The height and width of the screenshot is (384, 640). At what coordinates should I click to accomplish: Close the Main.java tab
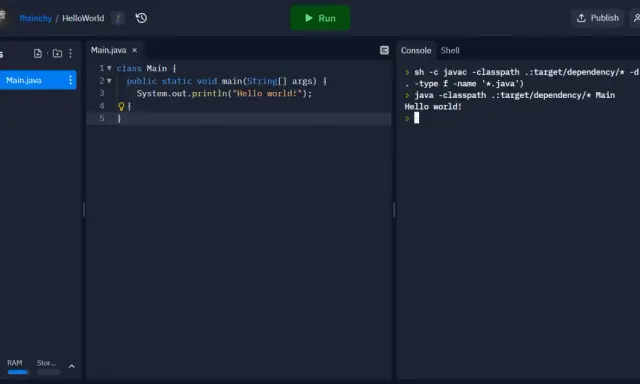pos(134,50)
